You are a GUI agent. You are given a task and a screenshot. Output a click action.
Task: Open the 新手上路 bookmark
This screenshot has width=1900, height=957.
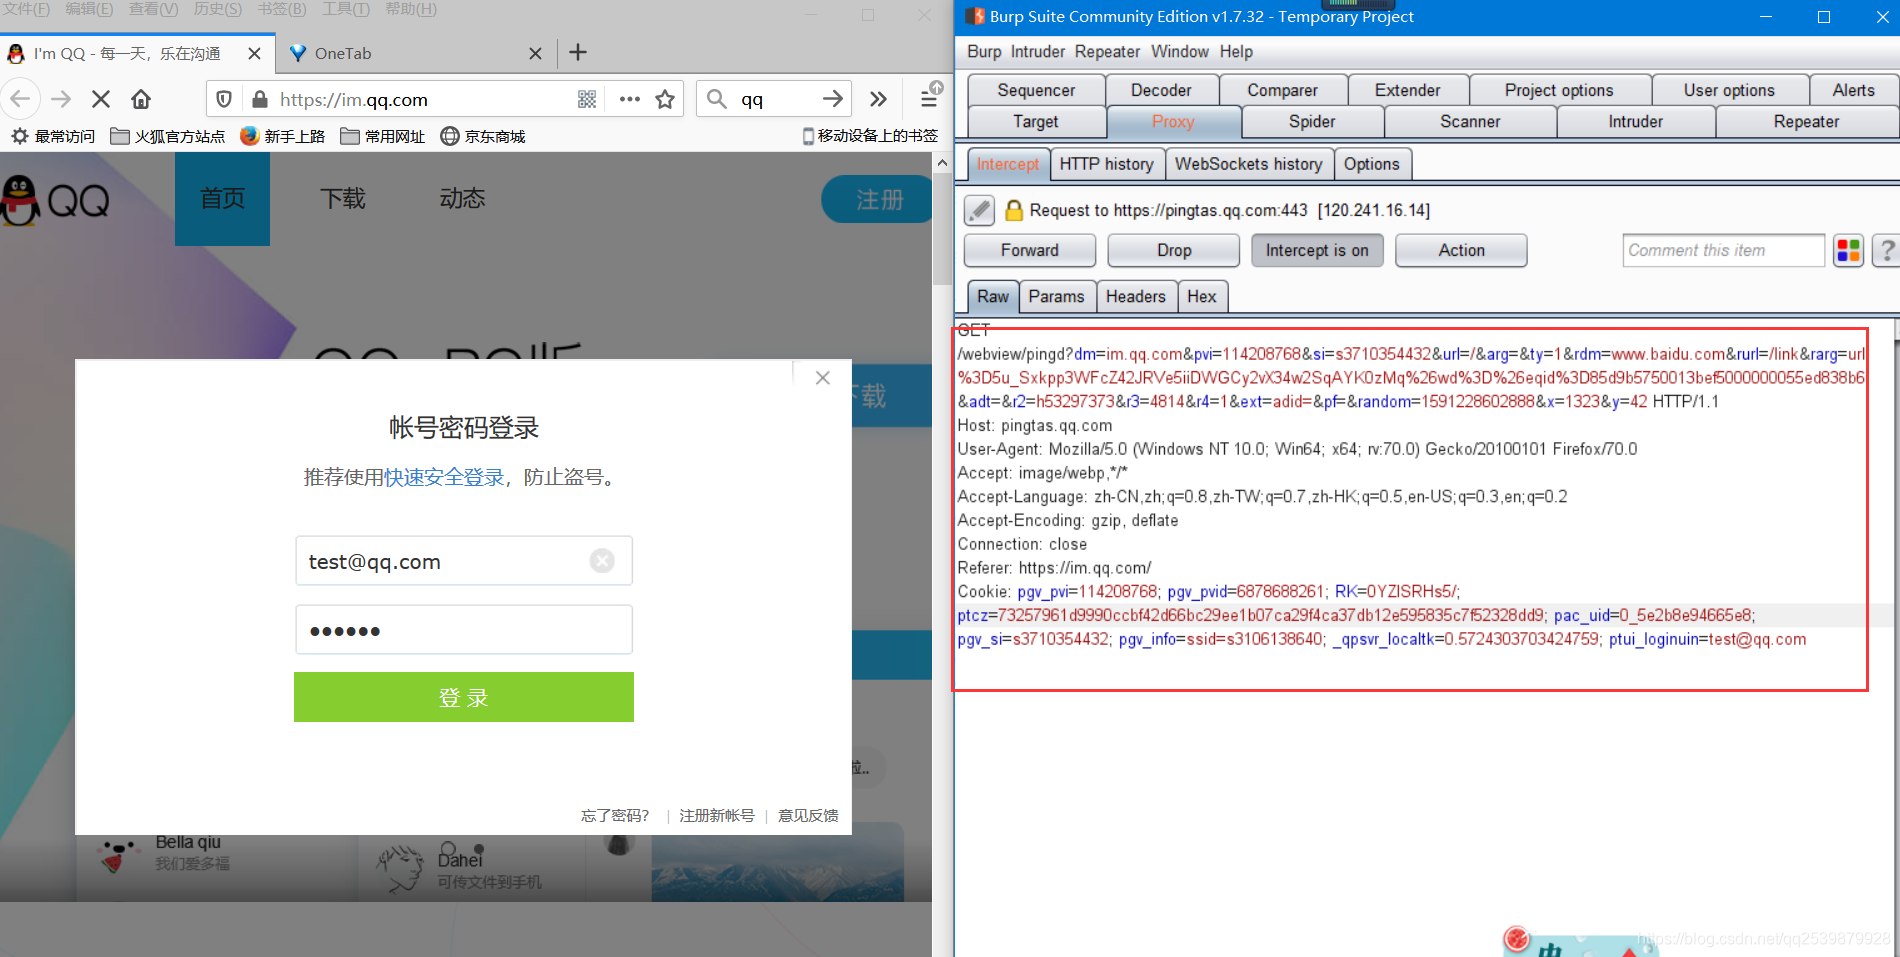tap(283, 136)
